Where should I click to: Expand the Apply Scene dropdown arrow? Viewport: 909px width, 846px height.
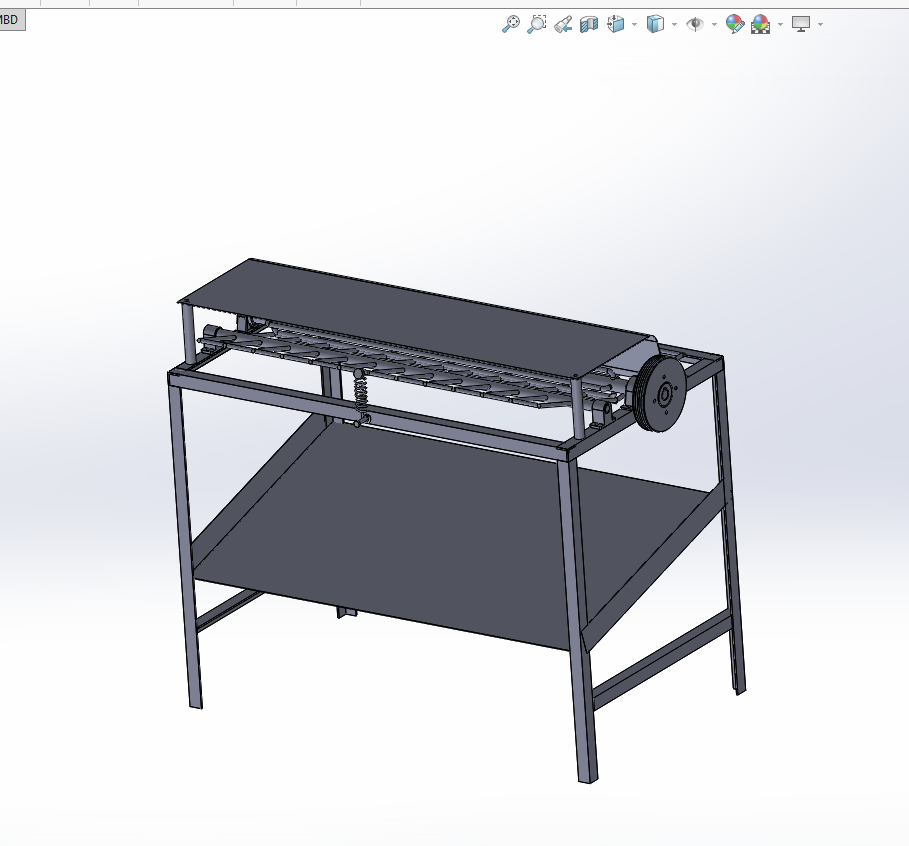[780, 24]
